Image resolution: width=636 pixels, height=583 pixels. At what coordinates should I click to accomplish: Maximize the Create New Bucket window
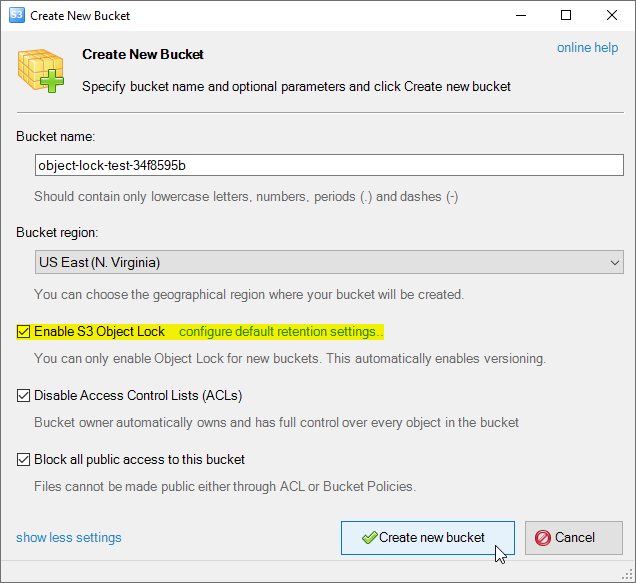pos(566,15)
